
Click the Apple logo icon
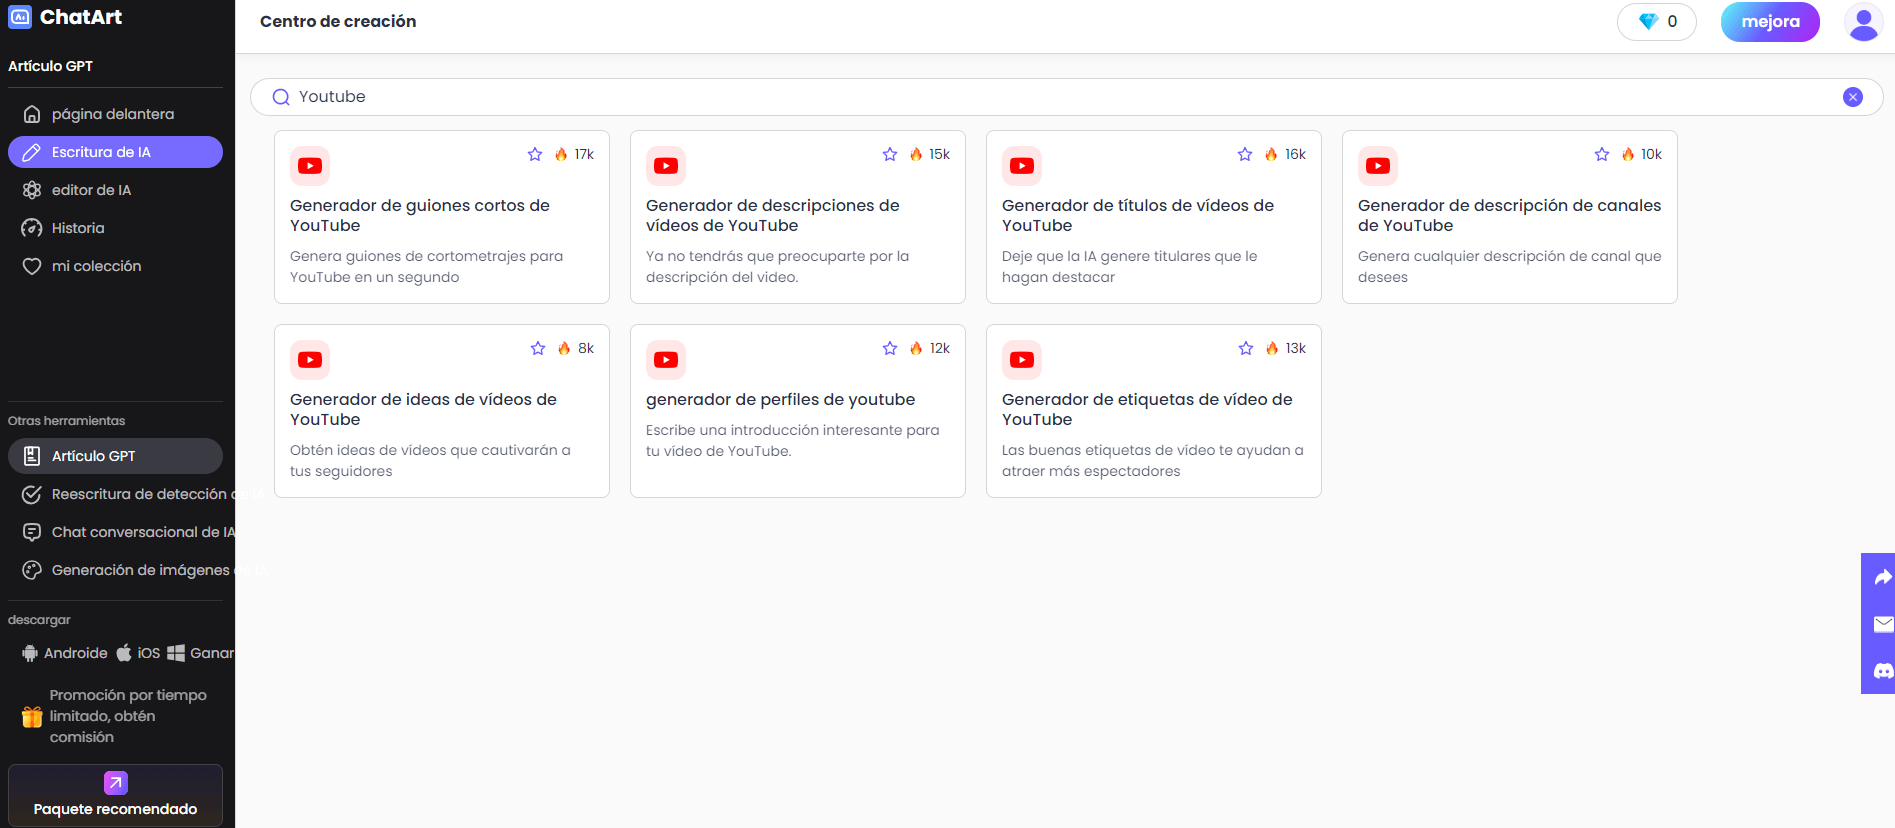(x=124, y=653)
